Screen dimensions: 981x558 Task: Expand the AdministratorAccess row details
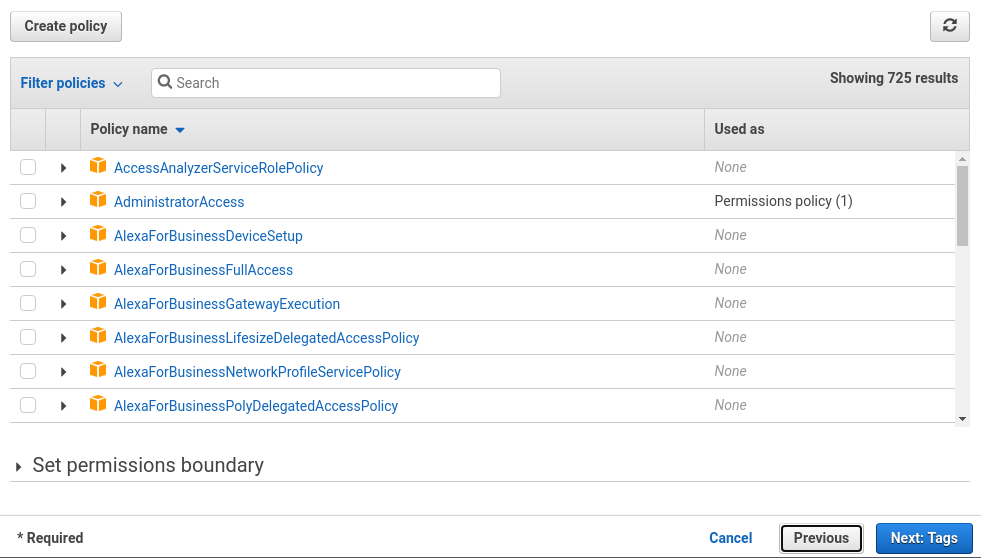click(63, 202)
